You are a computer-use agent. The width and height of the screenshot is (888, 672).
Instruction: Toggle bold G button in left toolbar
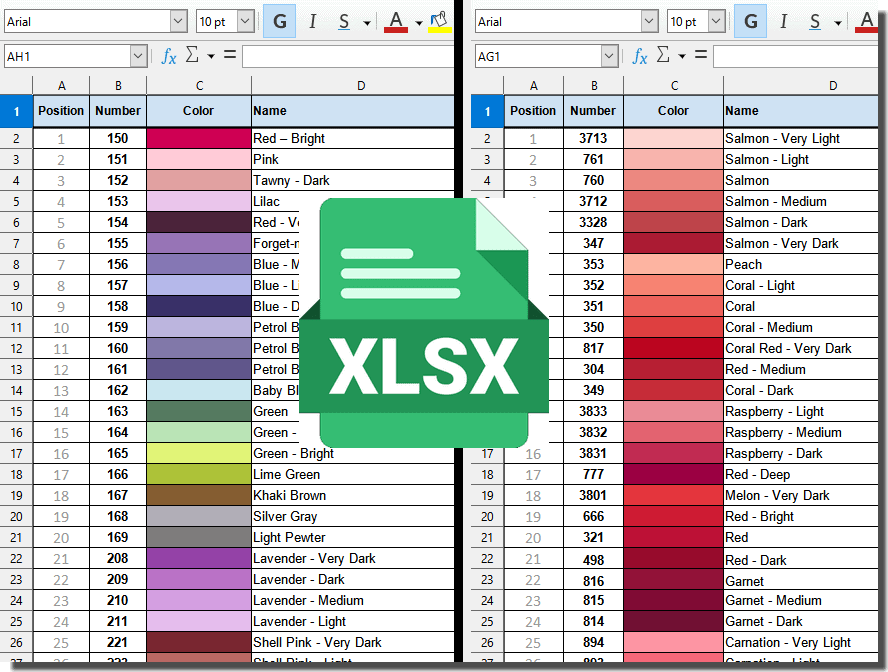279,21
